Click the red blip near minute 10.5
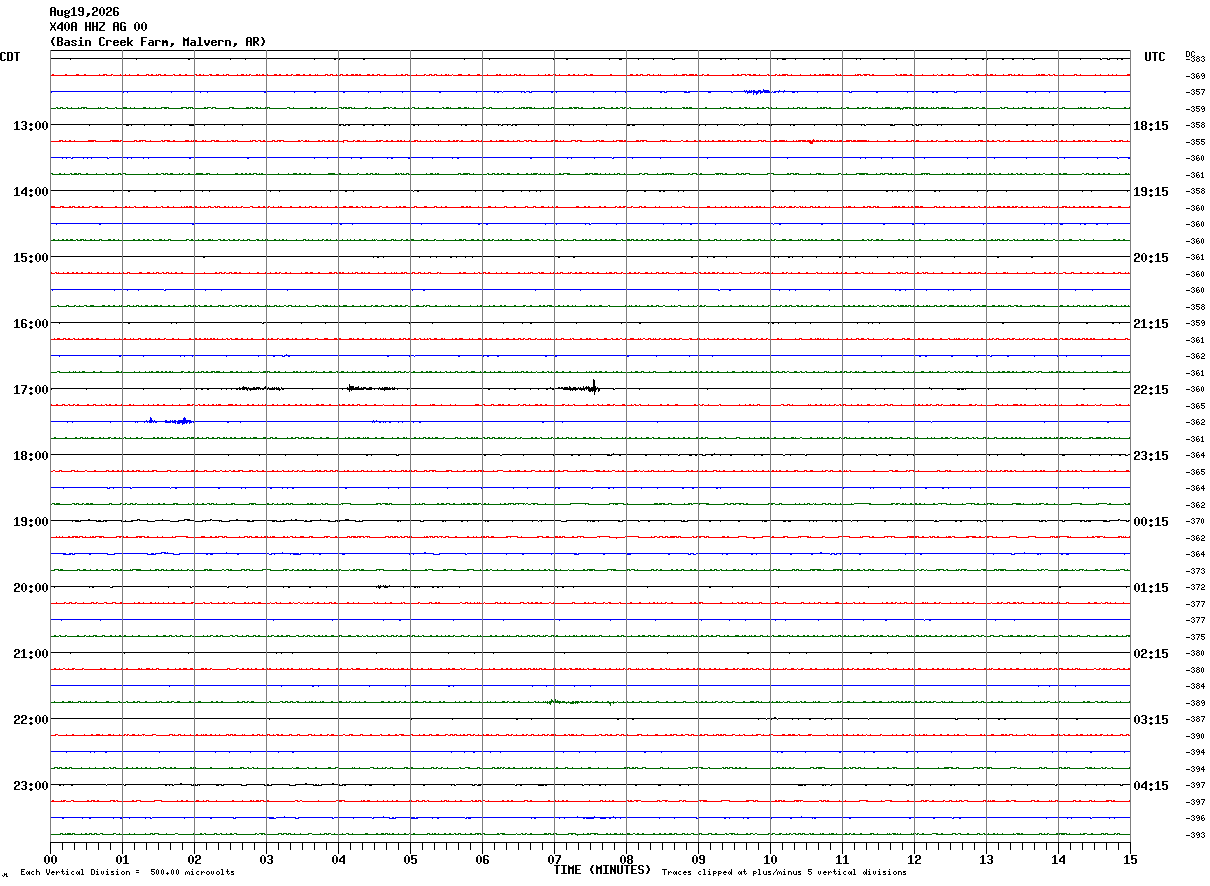The image size is (1210, 886). [x=810, y=141]
